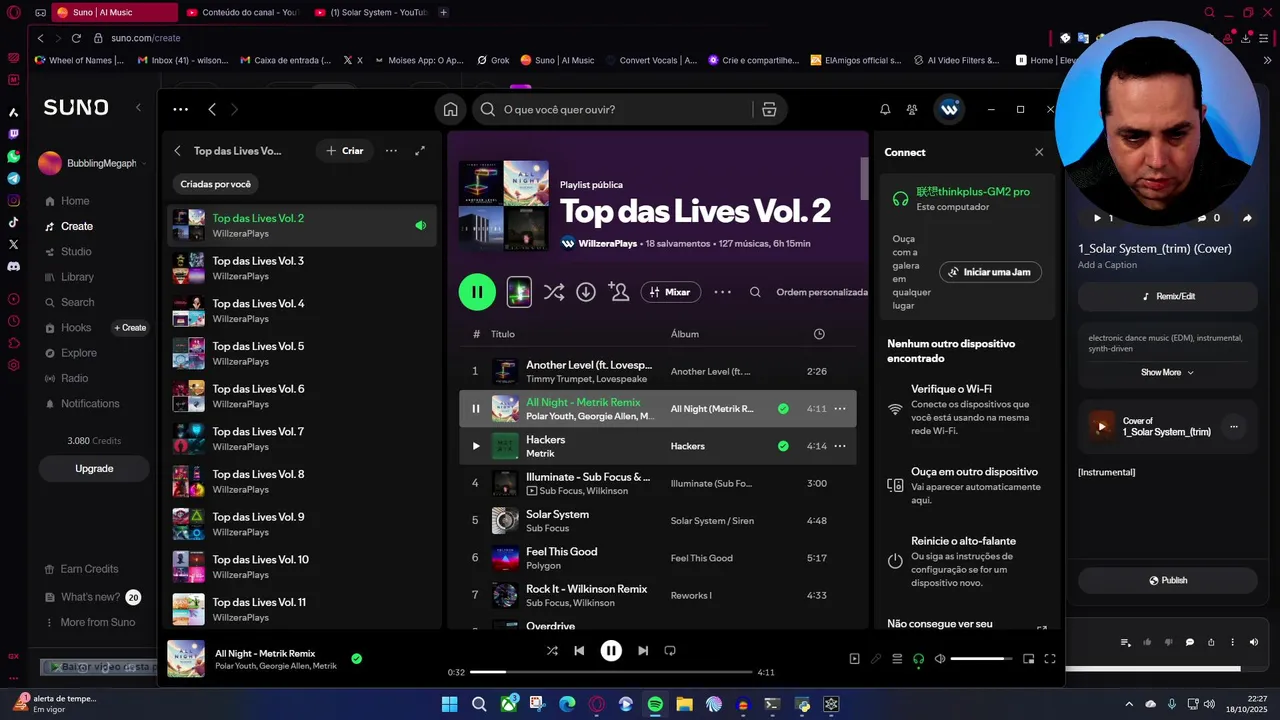1280x720 pixels.
Task: Open the queue icon
Action: pyautogui.click(x=897, y=659)
